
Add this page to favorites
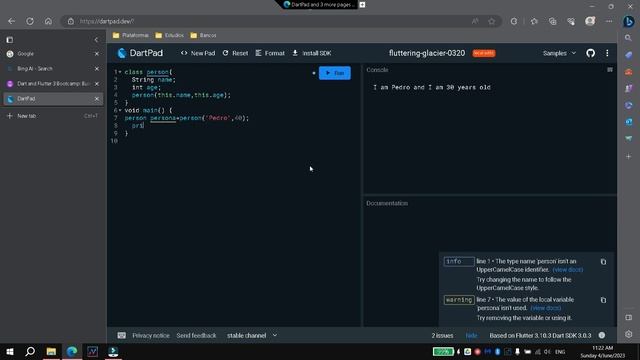pos(492,21)
